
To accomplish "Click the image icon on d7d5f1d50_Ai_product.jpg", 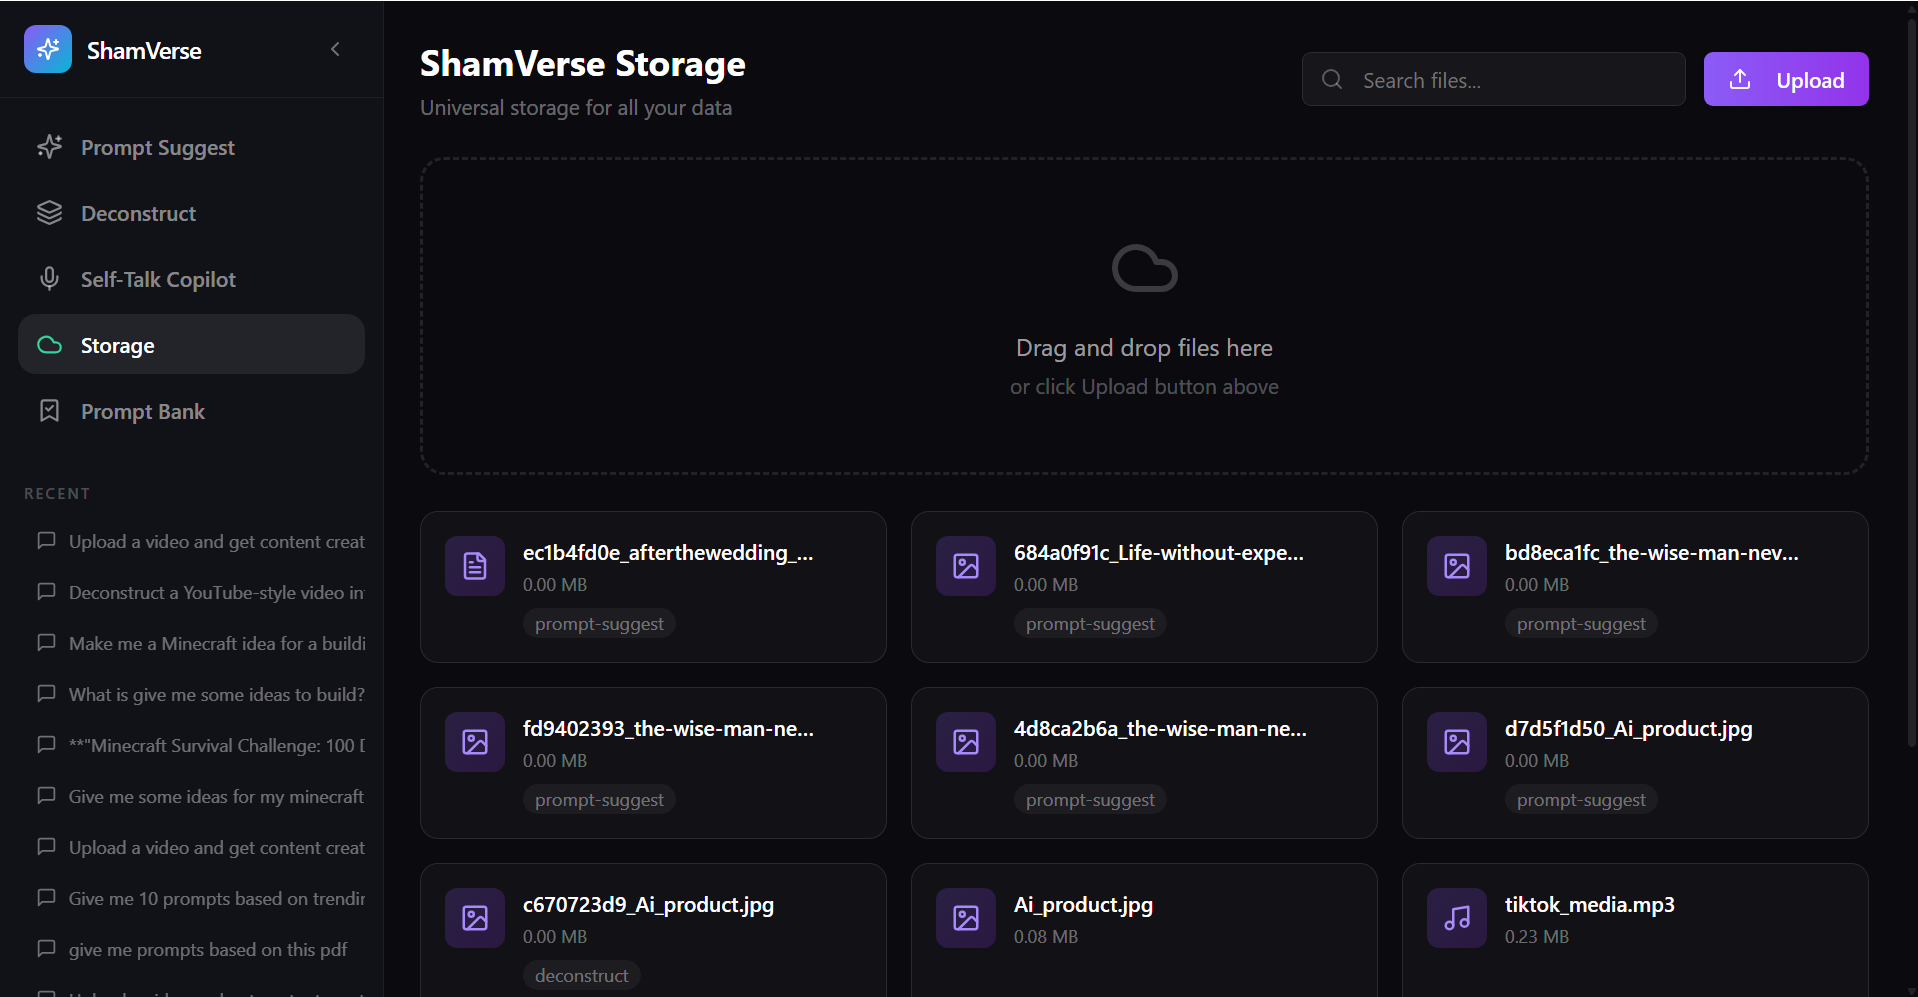I will (1456, 741).
